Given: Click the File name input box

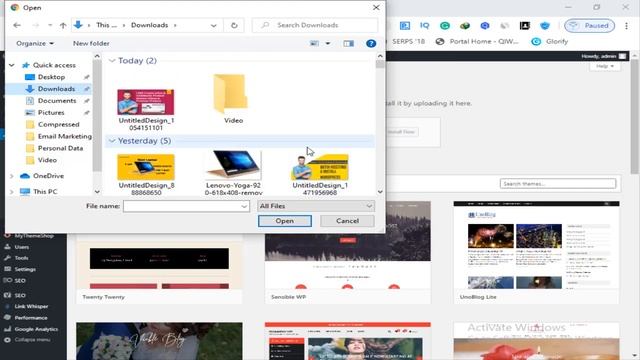Looking at the screenshot, I should pyautogui.click(x=181, y=206).
